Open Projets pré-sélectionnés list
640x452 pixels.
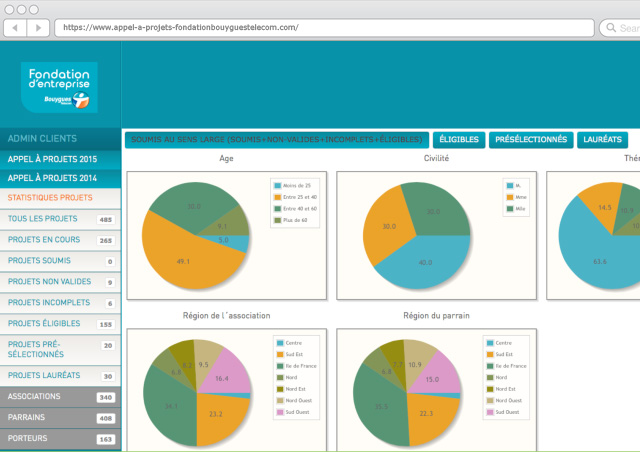[60, 350]
